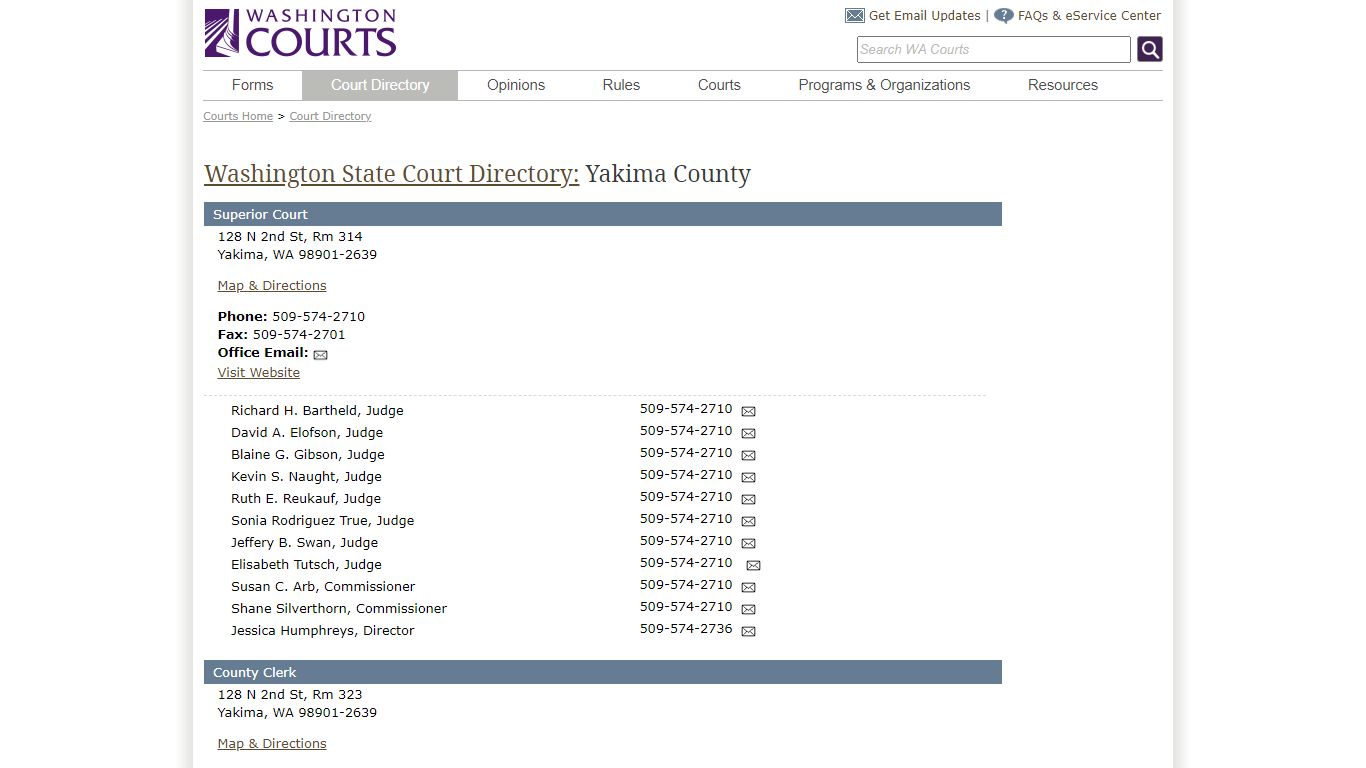Open County Clerk Map & Directions link
The width and height of the screenshot is (1366, 768).
[272, 744]
